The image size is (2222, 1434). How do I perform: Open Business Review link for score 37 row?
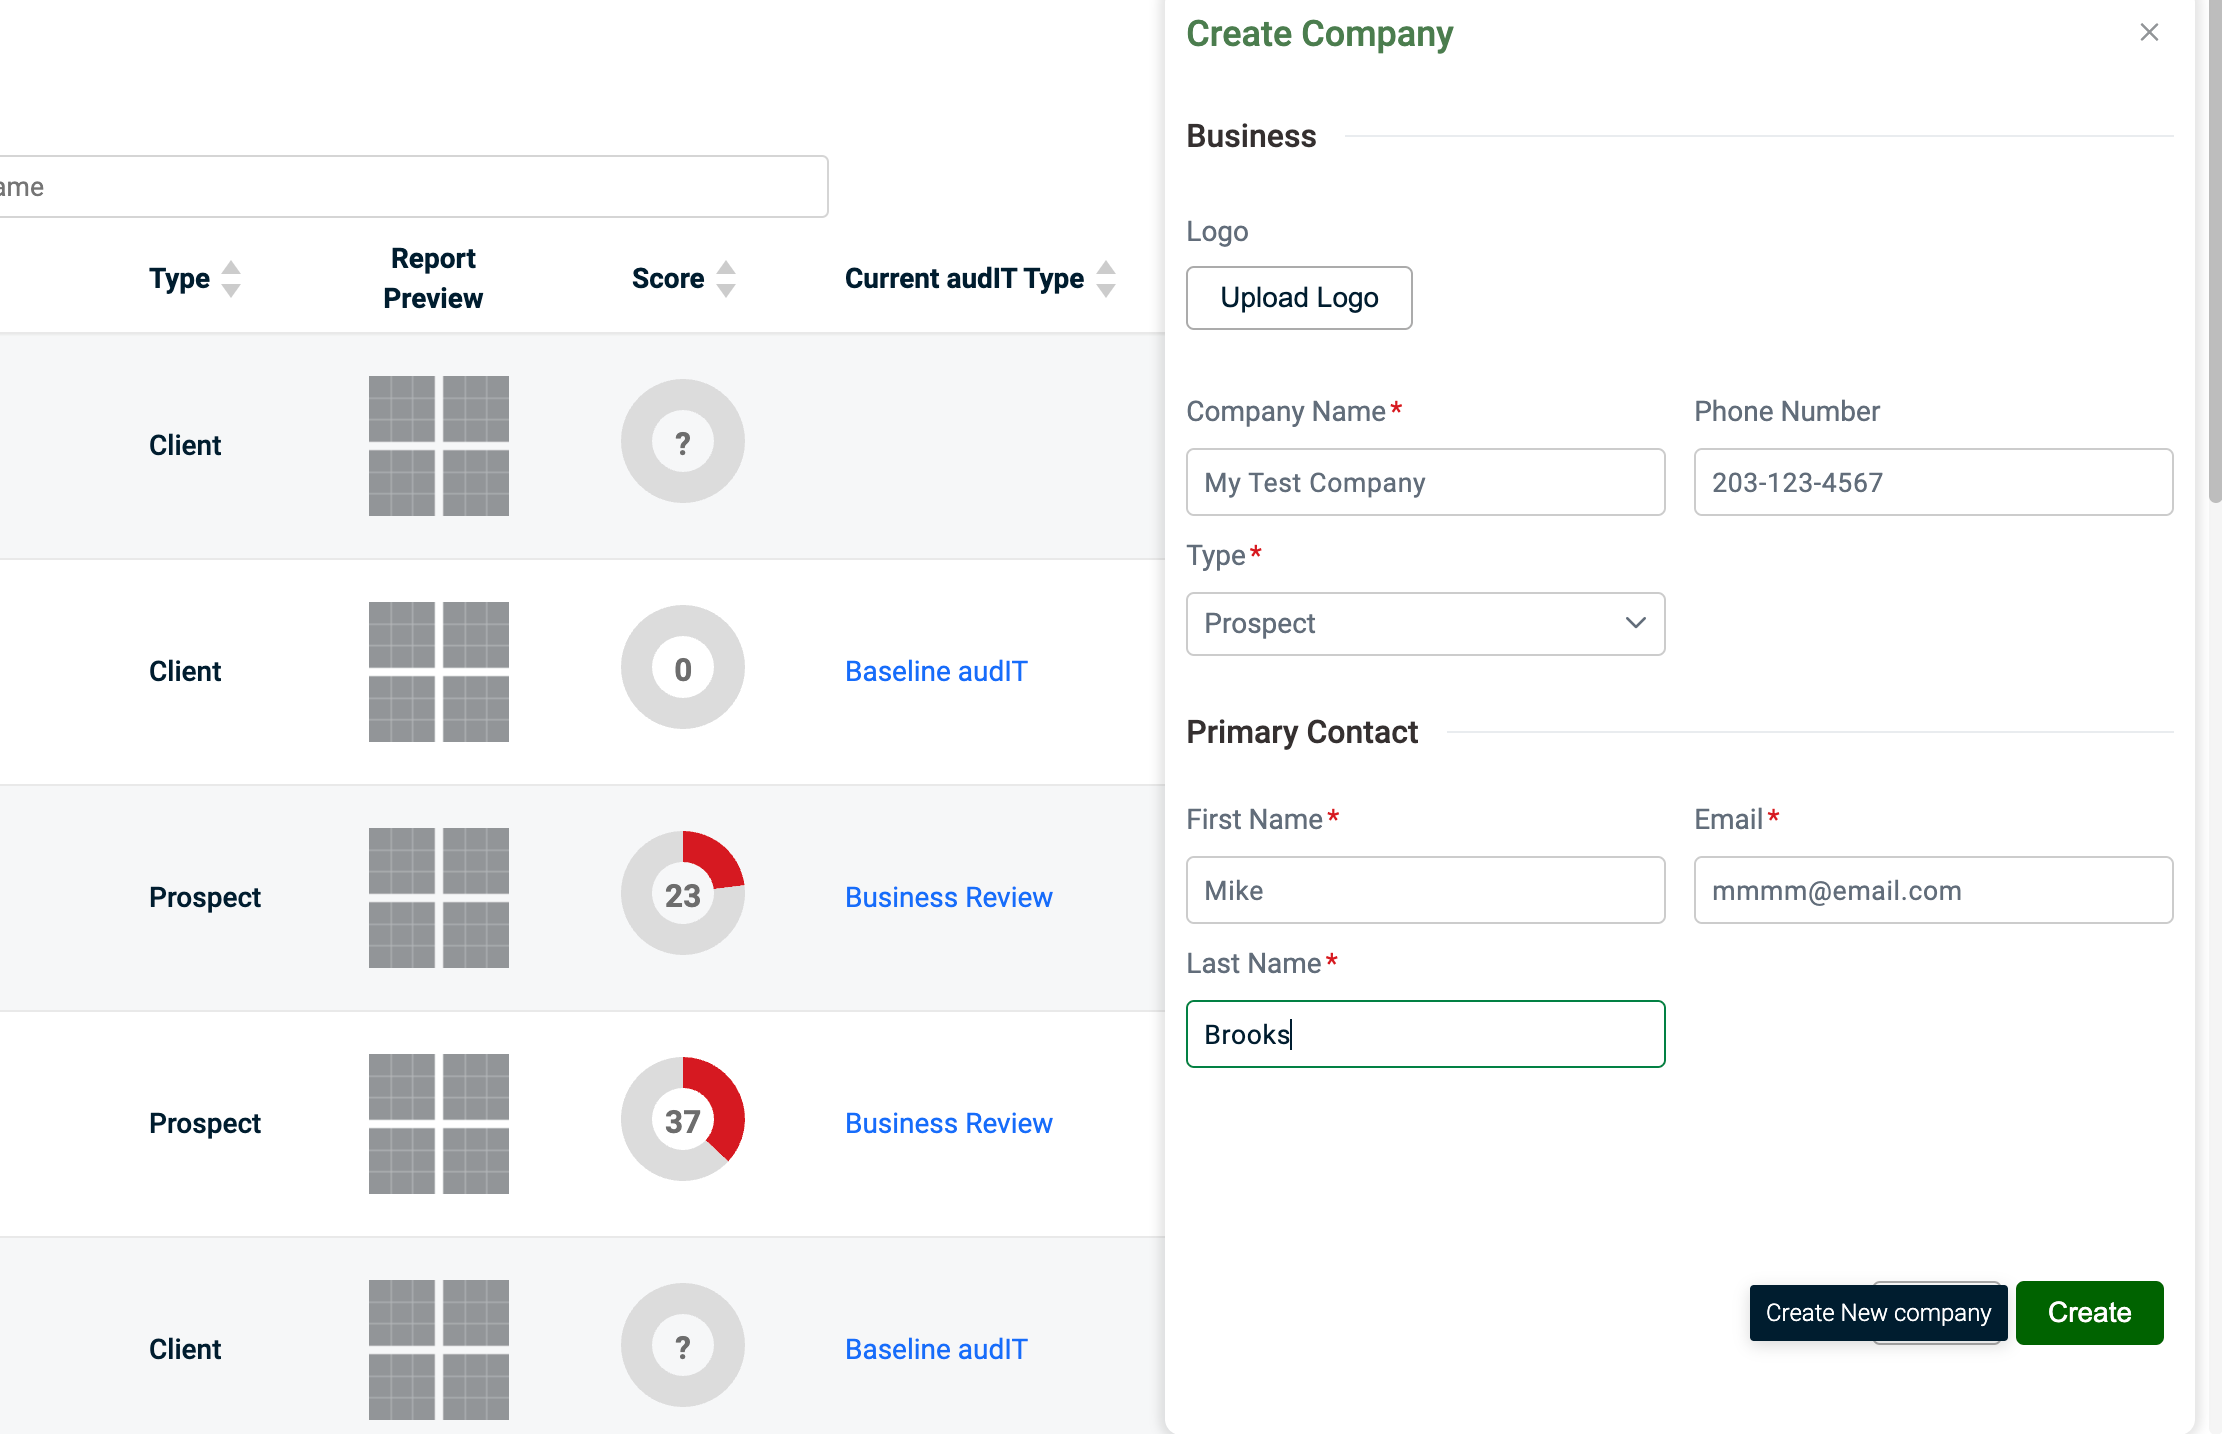coord(949,1123)
